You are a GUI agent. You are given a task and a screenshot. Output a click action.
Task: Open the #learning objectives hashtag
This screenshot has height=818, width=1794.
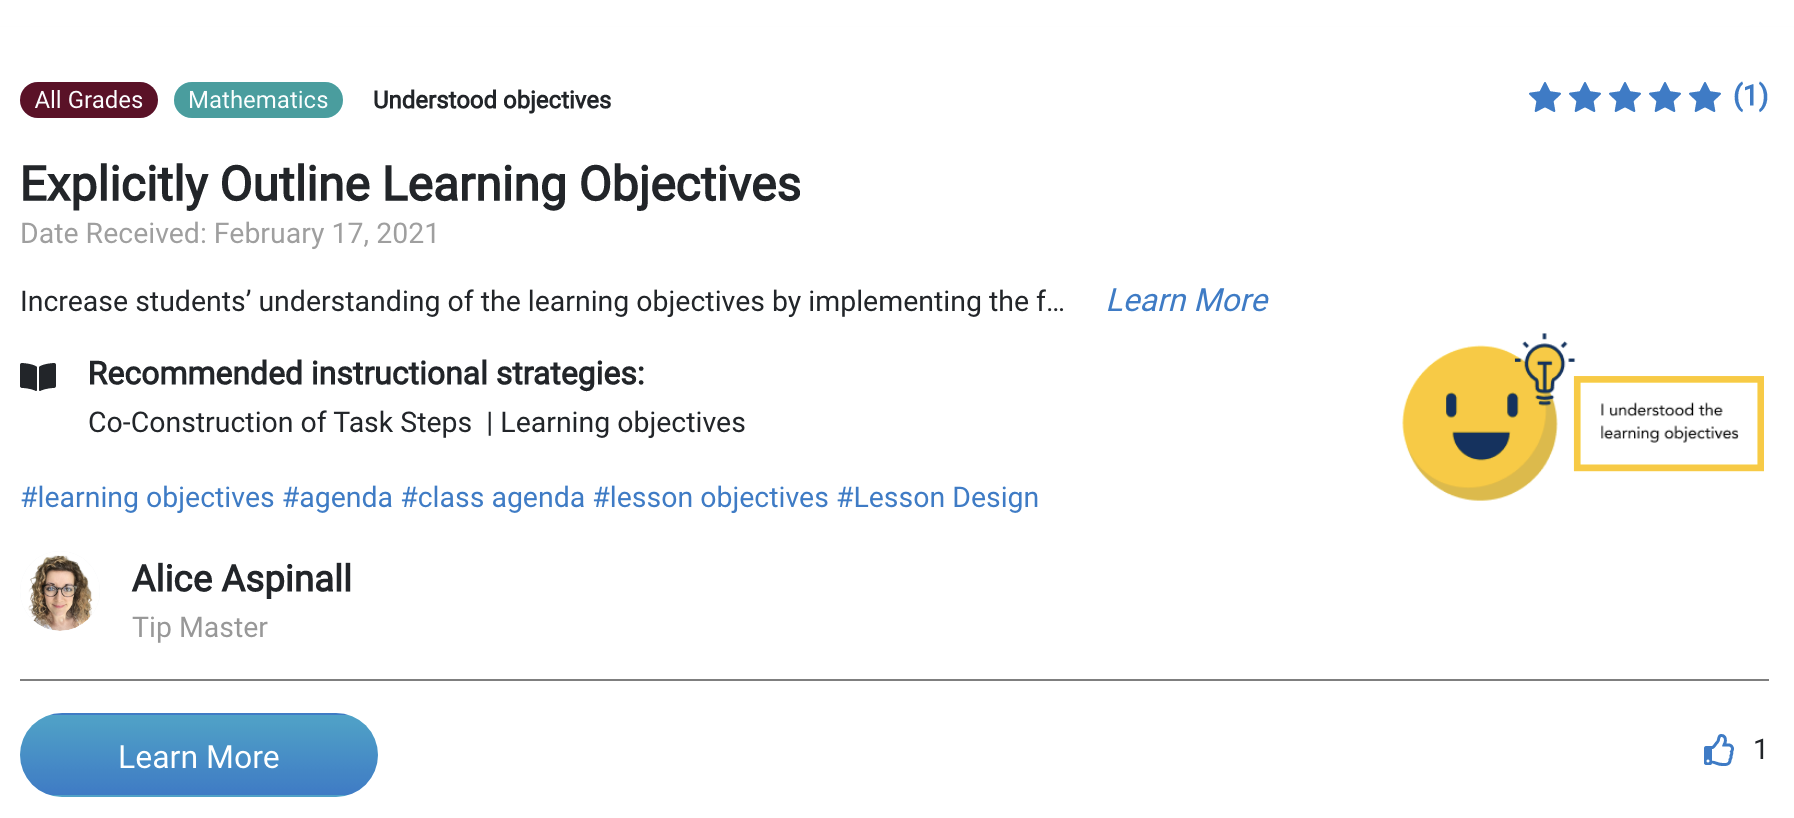[x=148, y=498]
